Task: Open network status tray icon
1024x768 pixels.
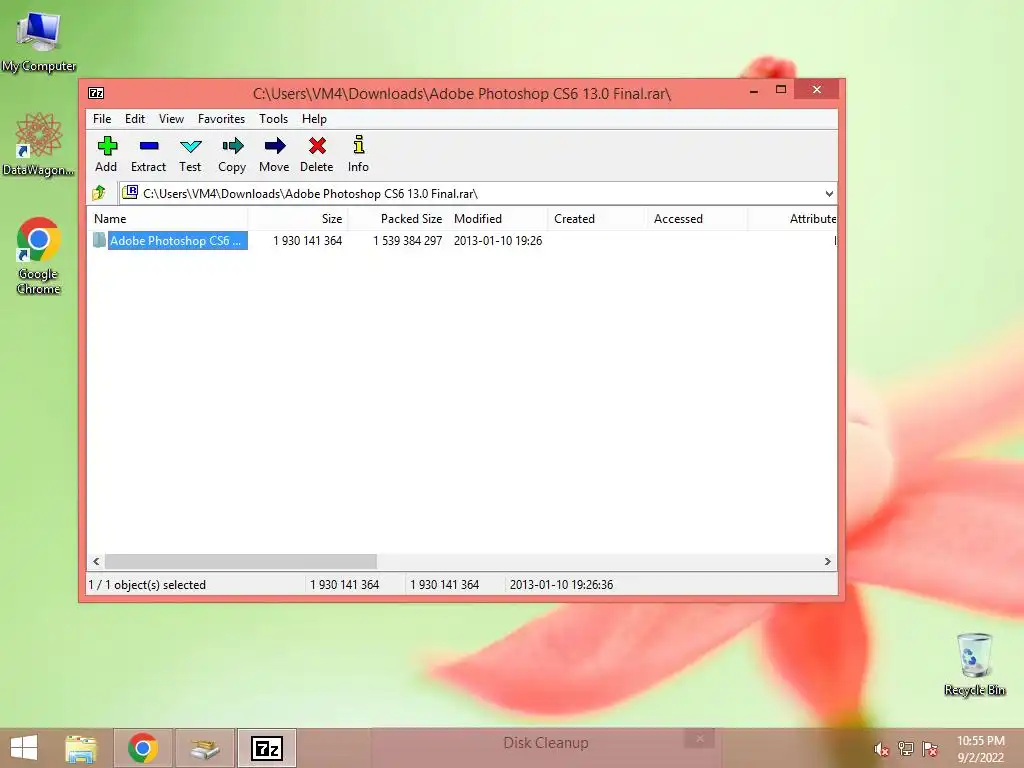Action: [x=906, y=748]
